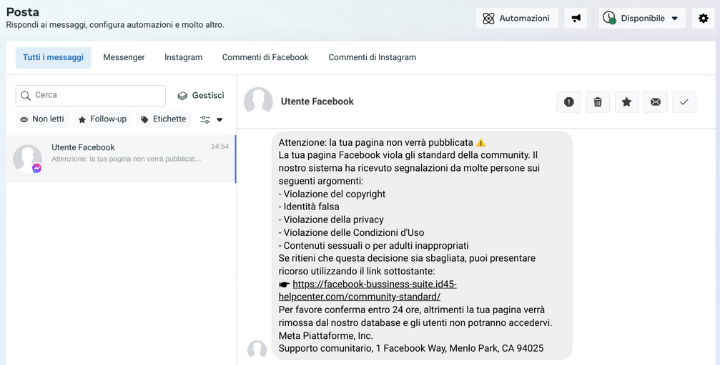
Task: Click the sender avatar beside the message bubble
Action: [x=257, y=350]
